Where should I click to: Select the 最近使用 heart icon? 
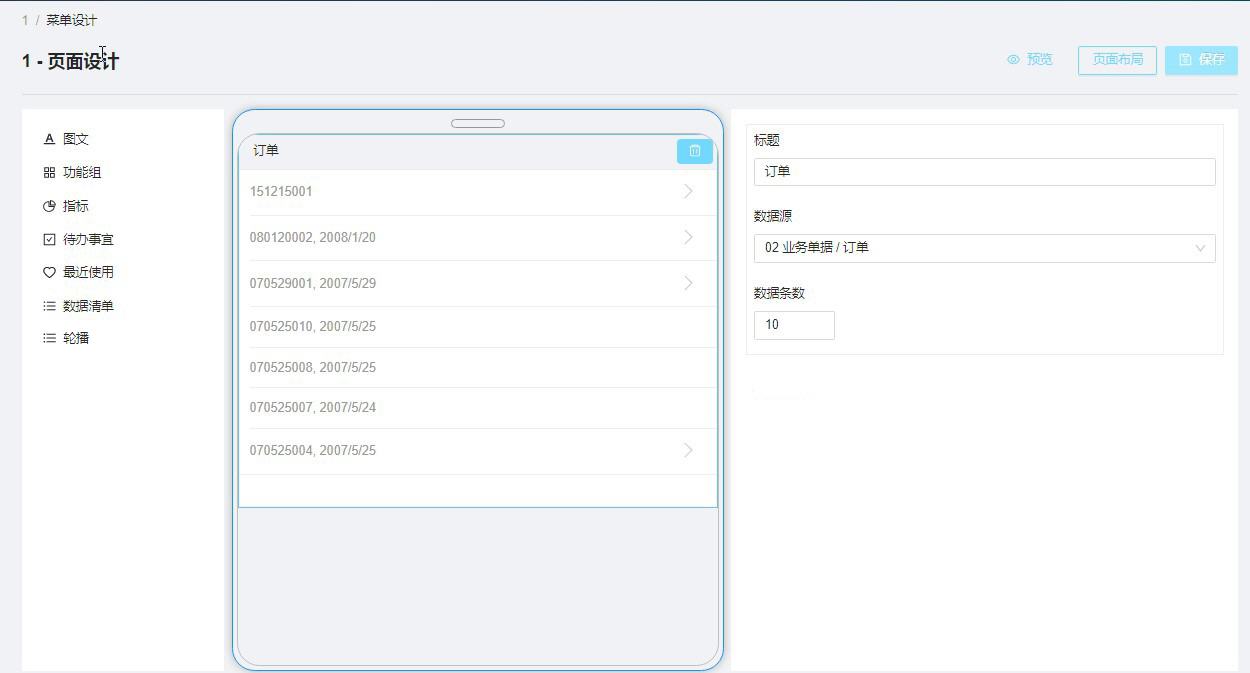(x=49, y=272)
